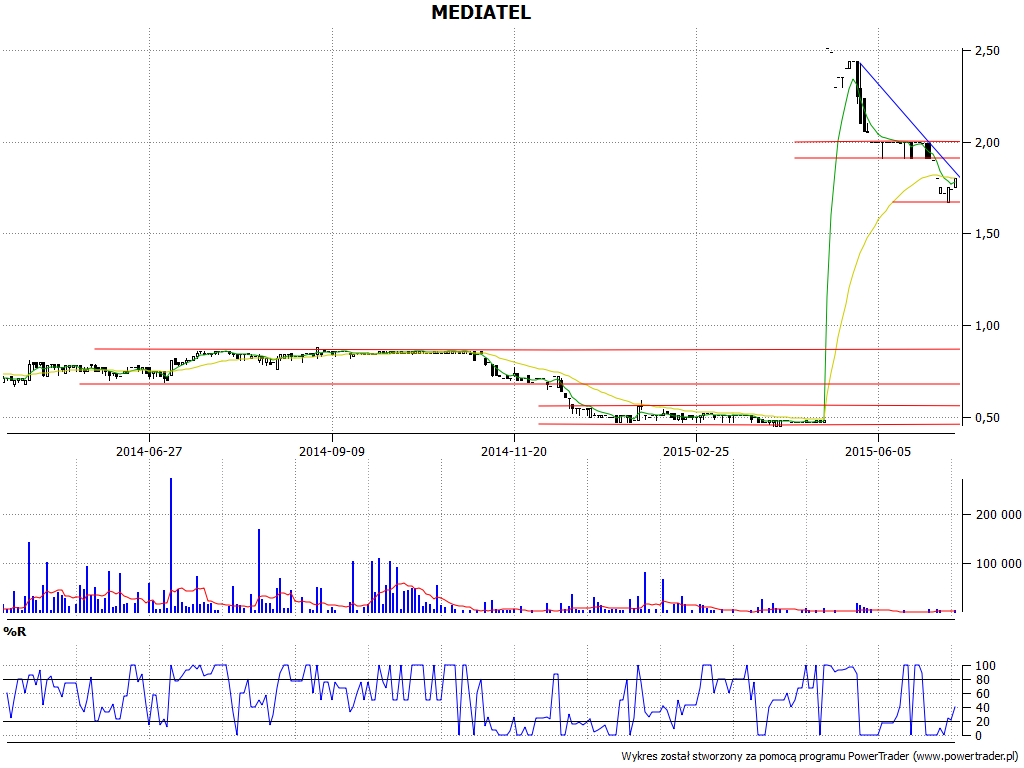Click the 0,50 price axis value

point(987,418)
